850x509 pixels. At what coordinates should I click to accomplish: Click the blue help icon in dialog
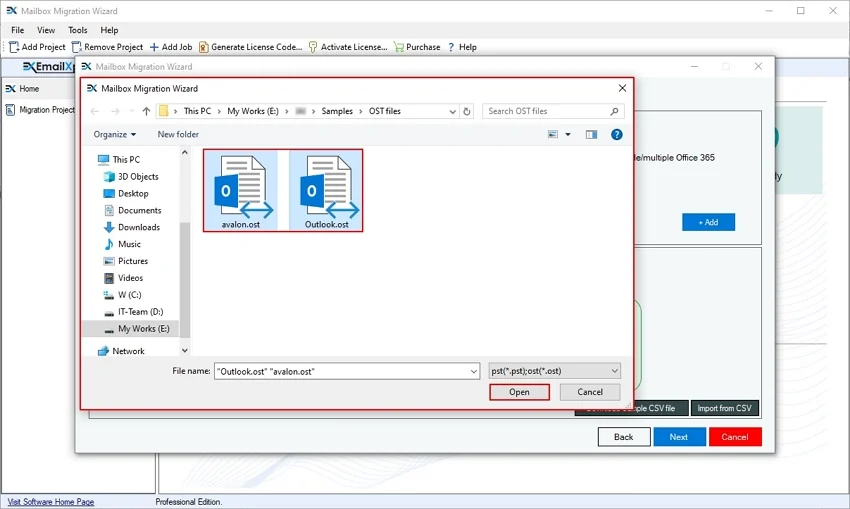[616, 134]
